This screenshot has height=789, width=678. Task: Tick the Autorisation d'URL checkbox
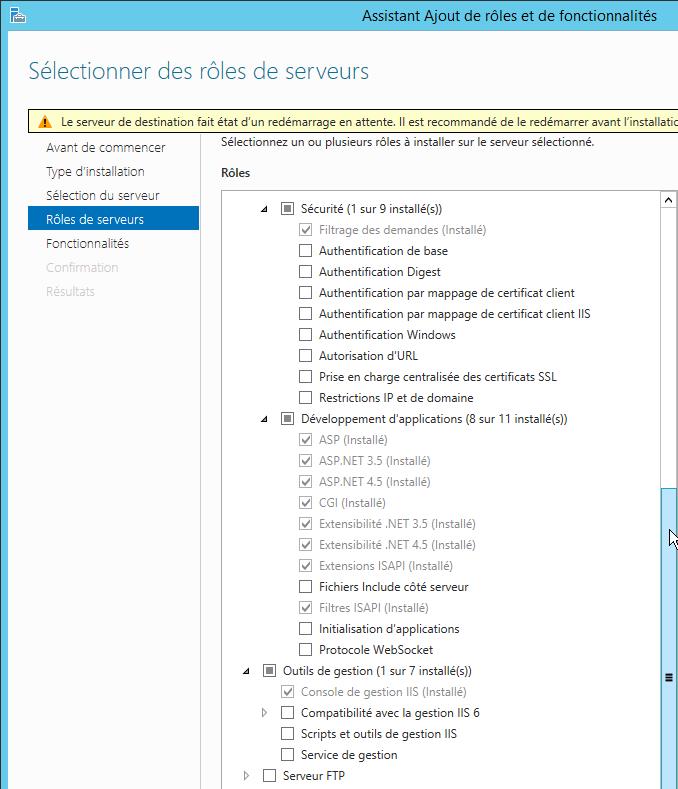point(305,356)
